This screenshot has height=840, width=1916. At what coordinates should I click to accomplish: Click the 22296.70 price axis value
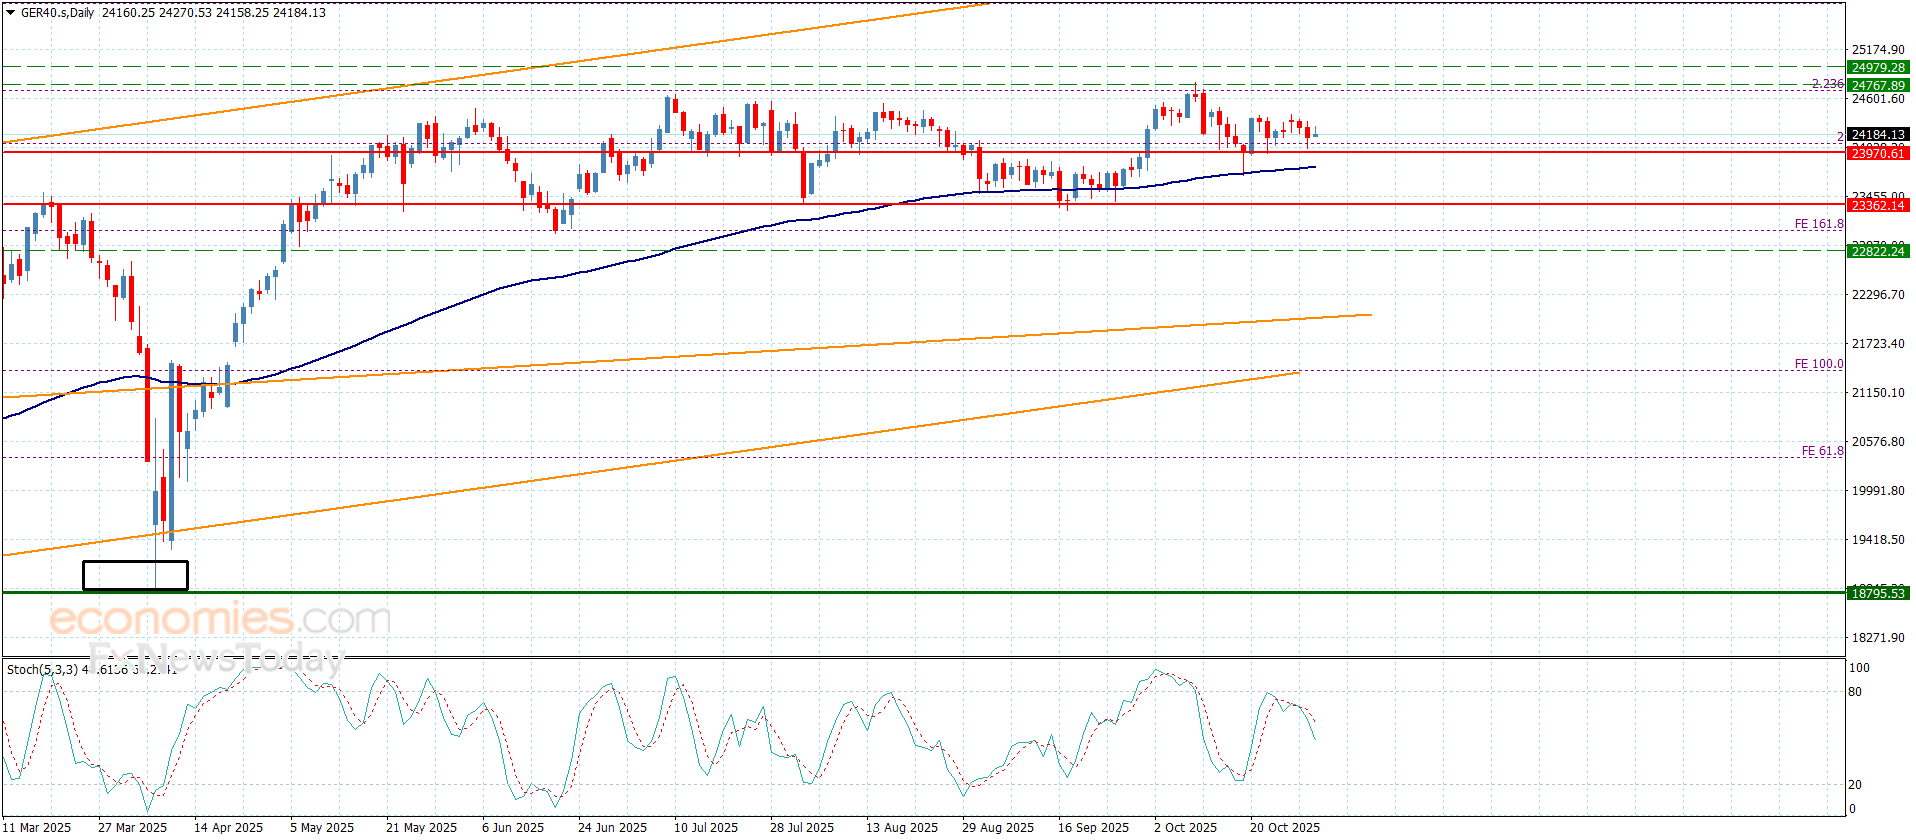click(x=1878, y=294)
